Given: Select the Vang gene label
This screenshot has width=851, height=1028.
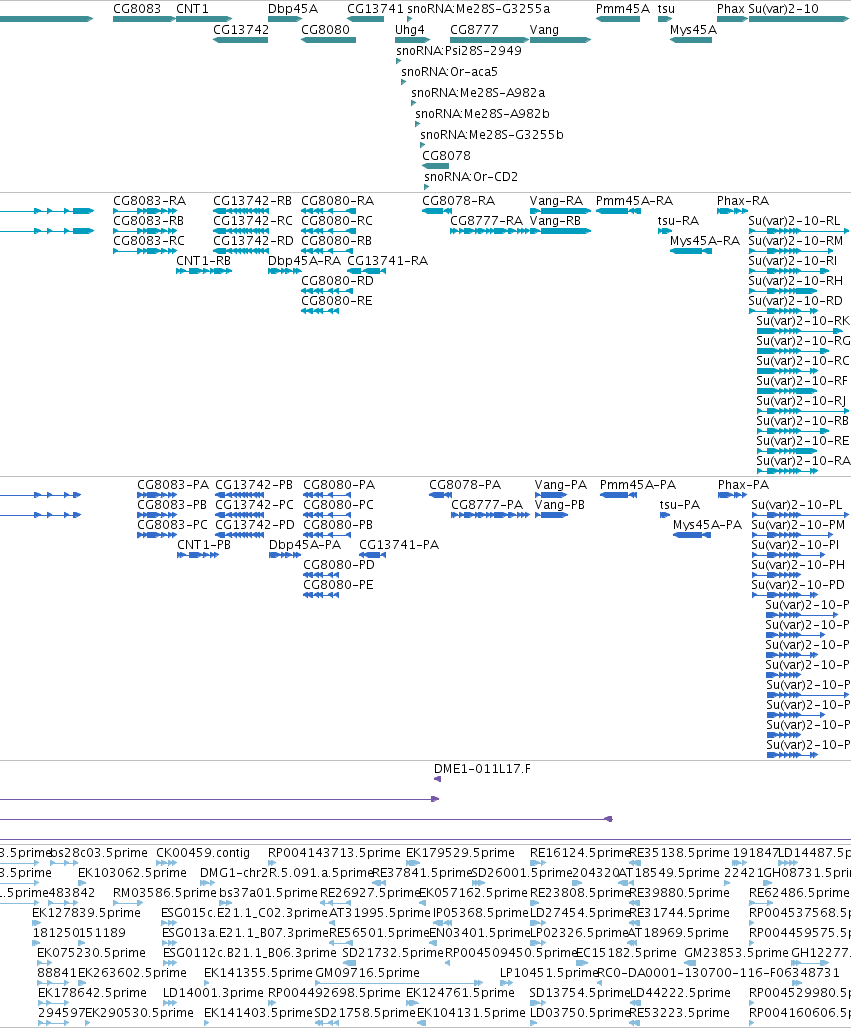Looking at the screenshot, I should 544,30.
